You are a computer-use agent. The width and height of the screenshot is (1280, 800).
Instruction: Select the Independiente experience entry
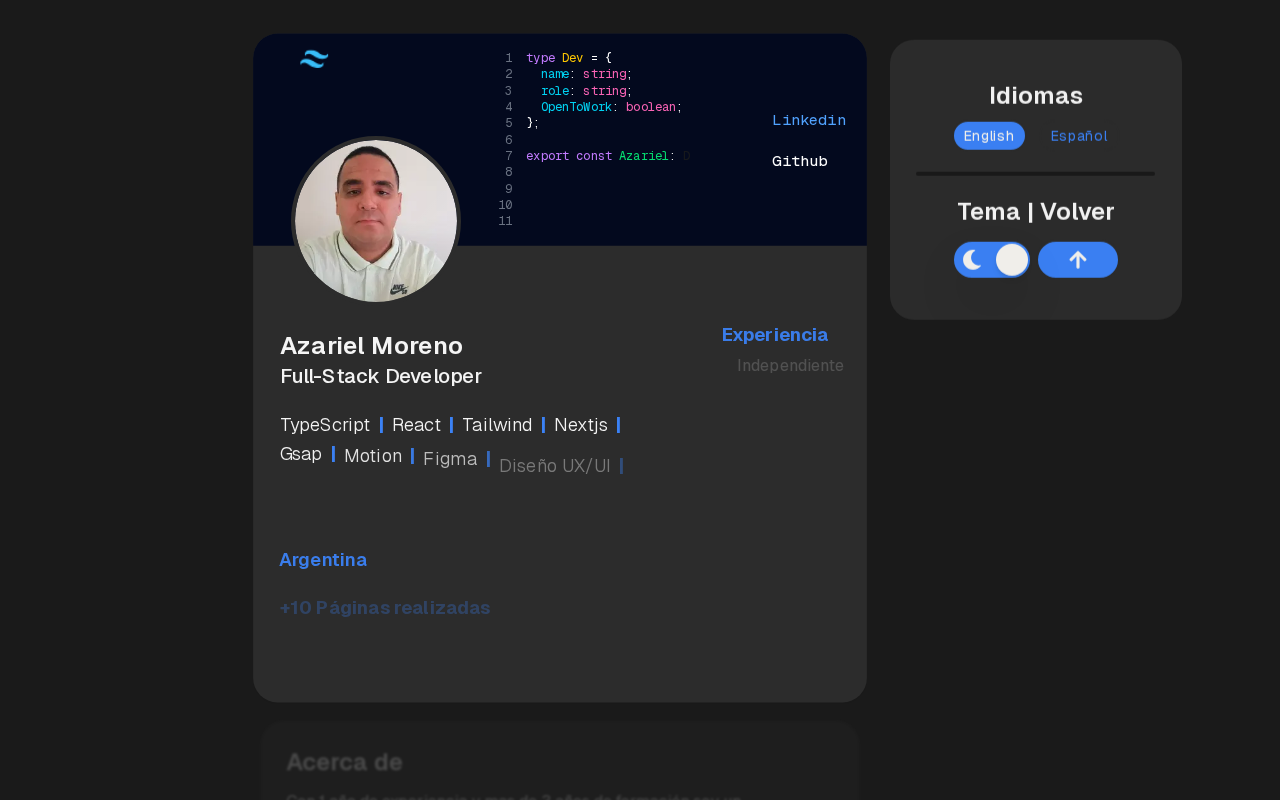point(790,365)
